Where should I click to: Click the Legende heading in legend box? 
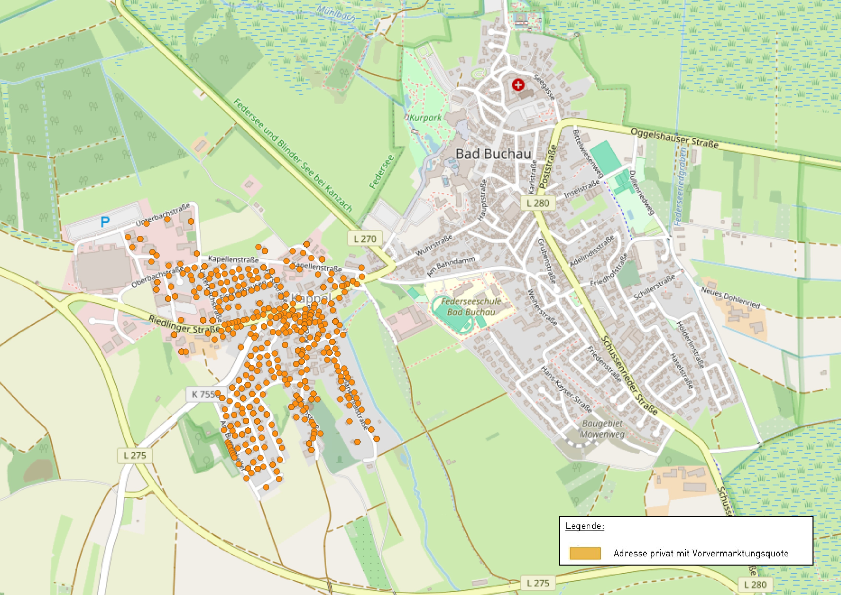point(584,526)
